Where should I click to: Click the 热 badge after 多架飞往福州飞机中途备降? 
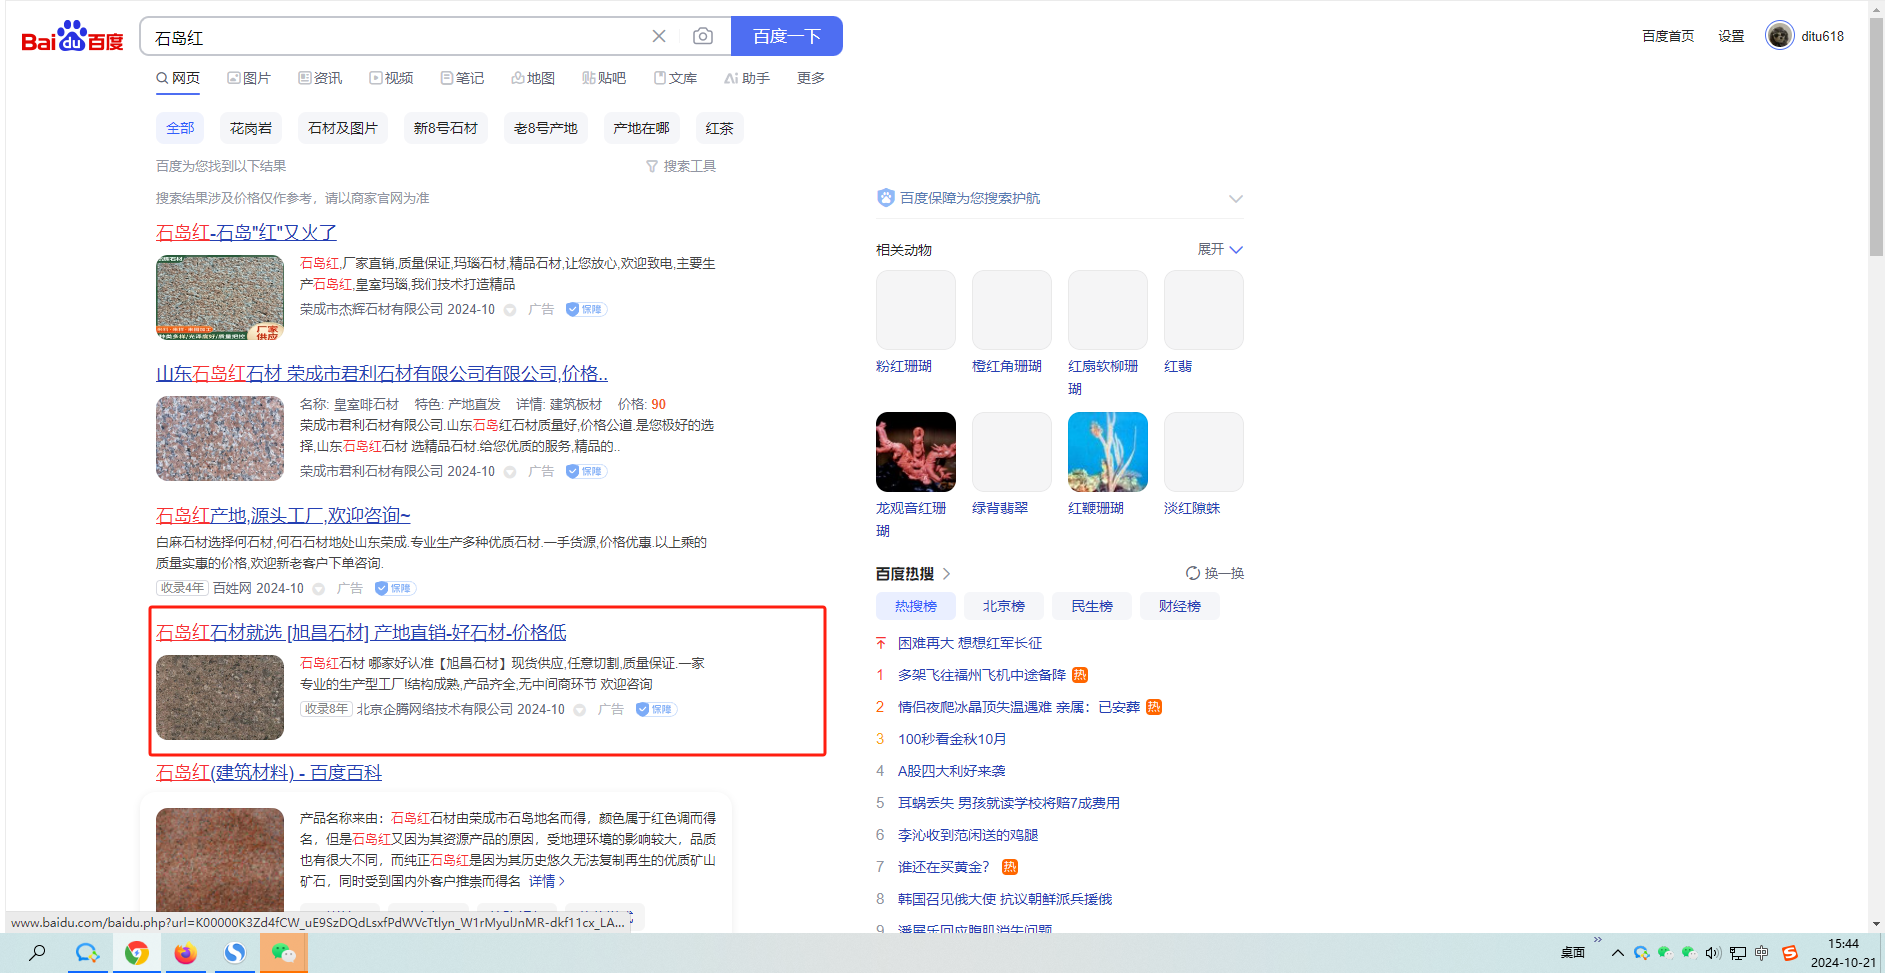tap(1080, 675)
